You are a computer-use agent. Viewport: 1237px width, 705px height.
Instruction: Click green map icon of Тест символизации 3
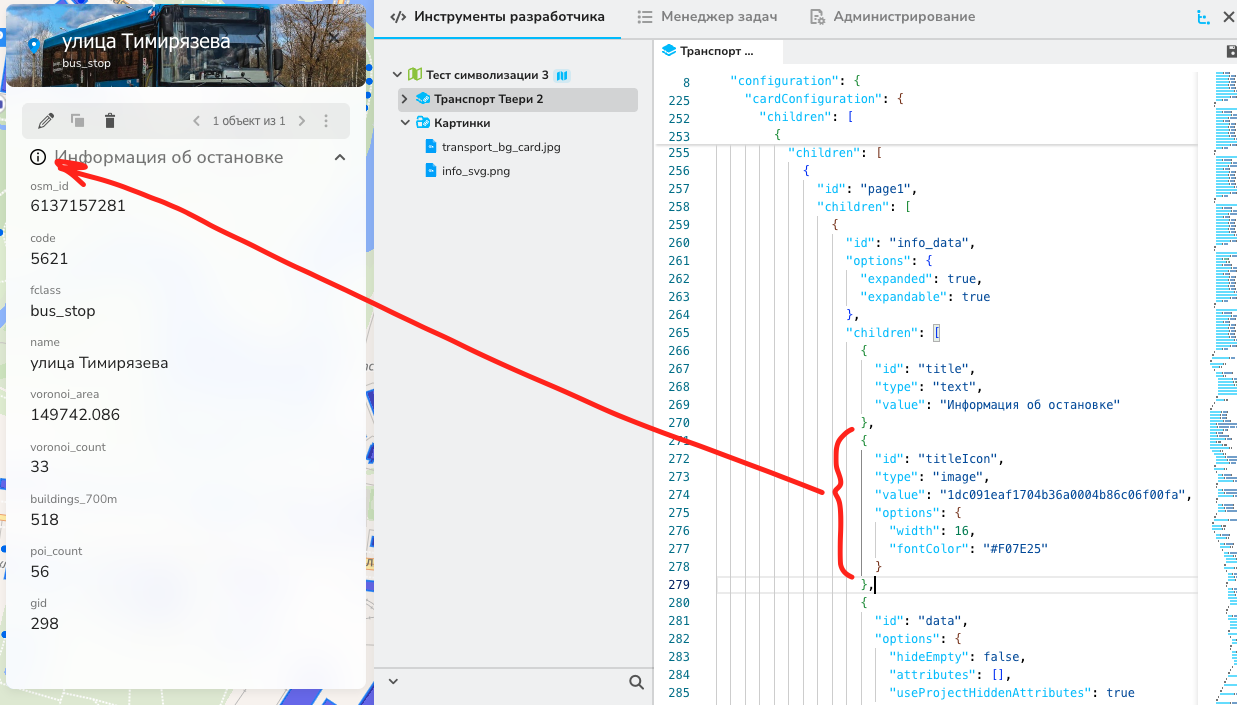[414, 75]
